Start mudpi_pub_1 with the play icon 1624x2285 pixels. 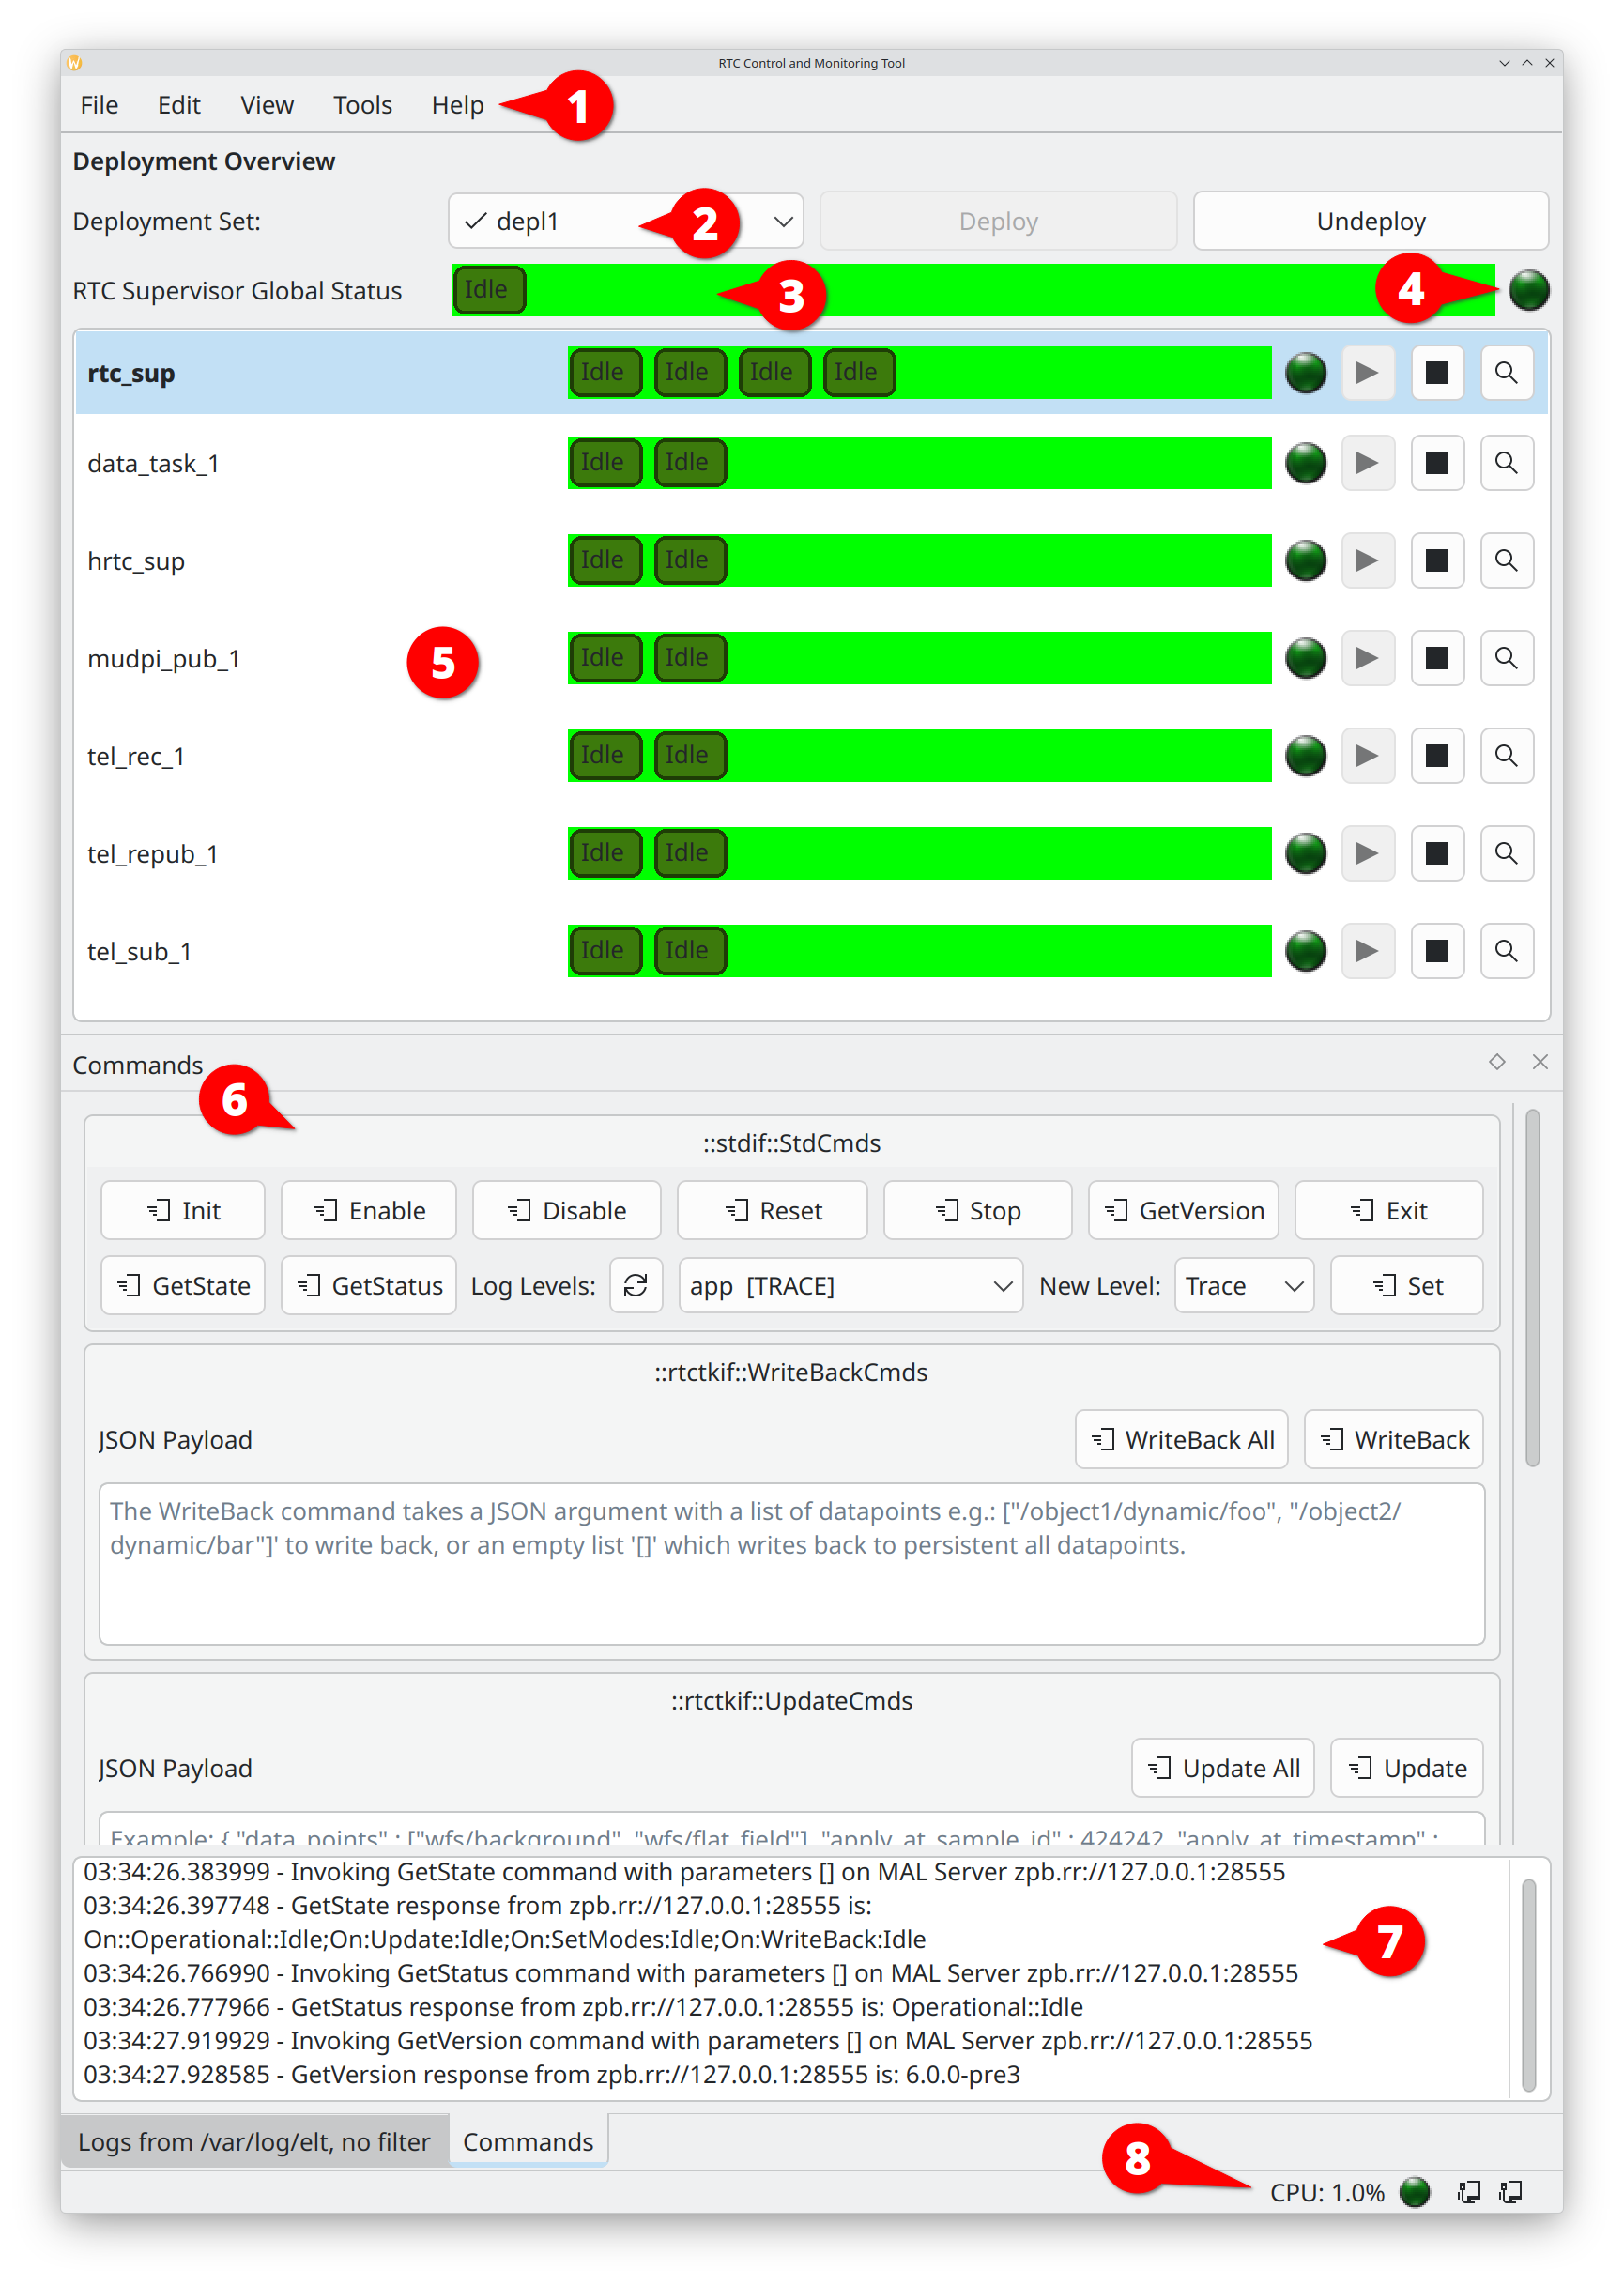coord(1367,658)
